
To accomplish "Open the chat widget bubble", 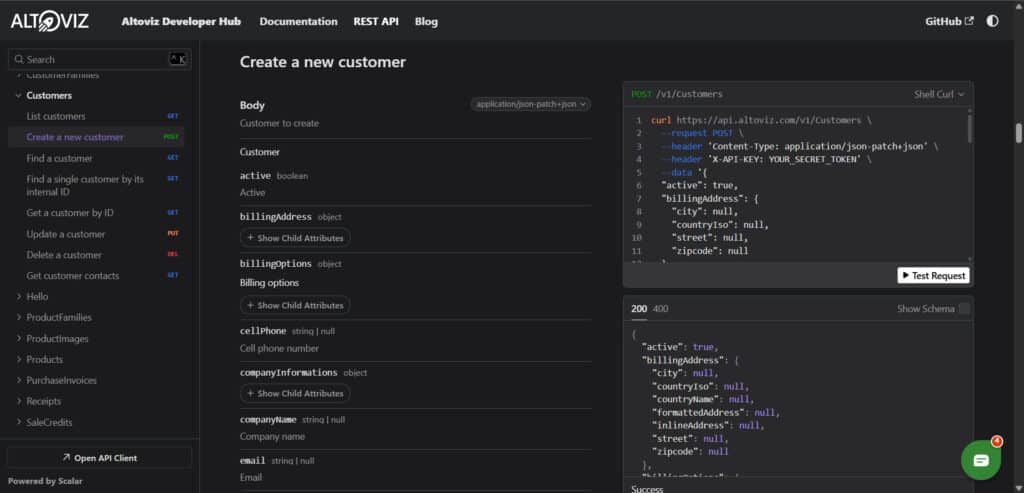I will 980,460.
